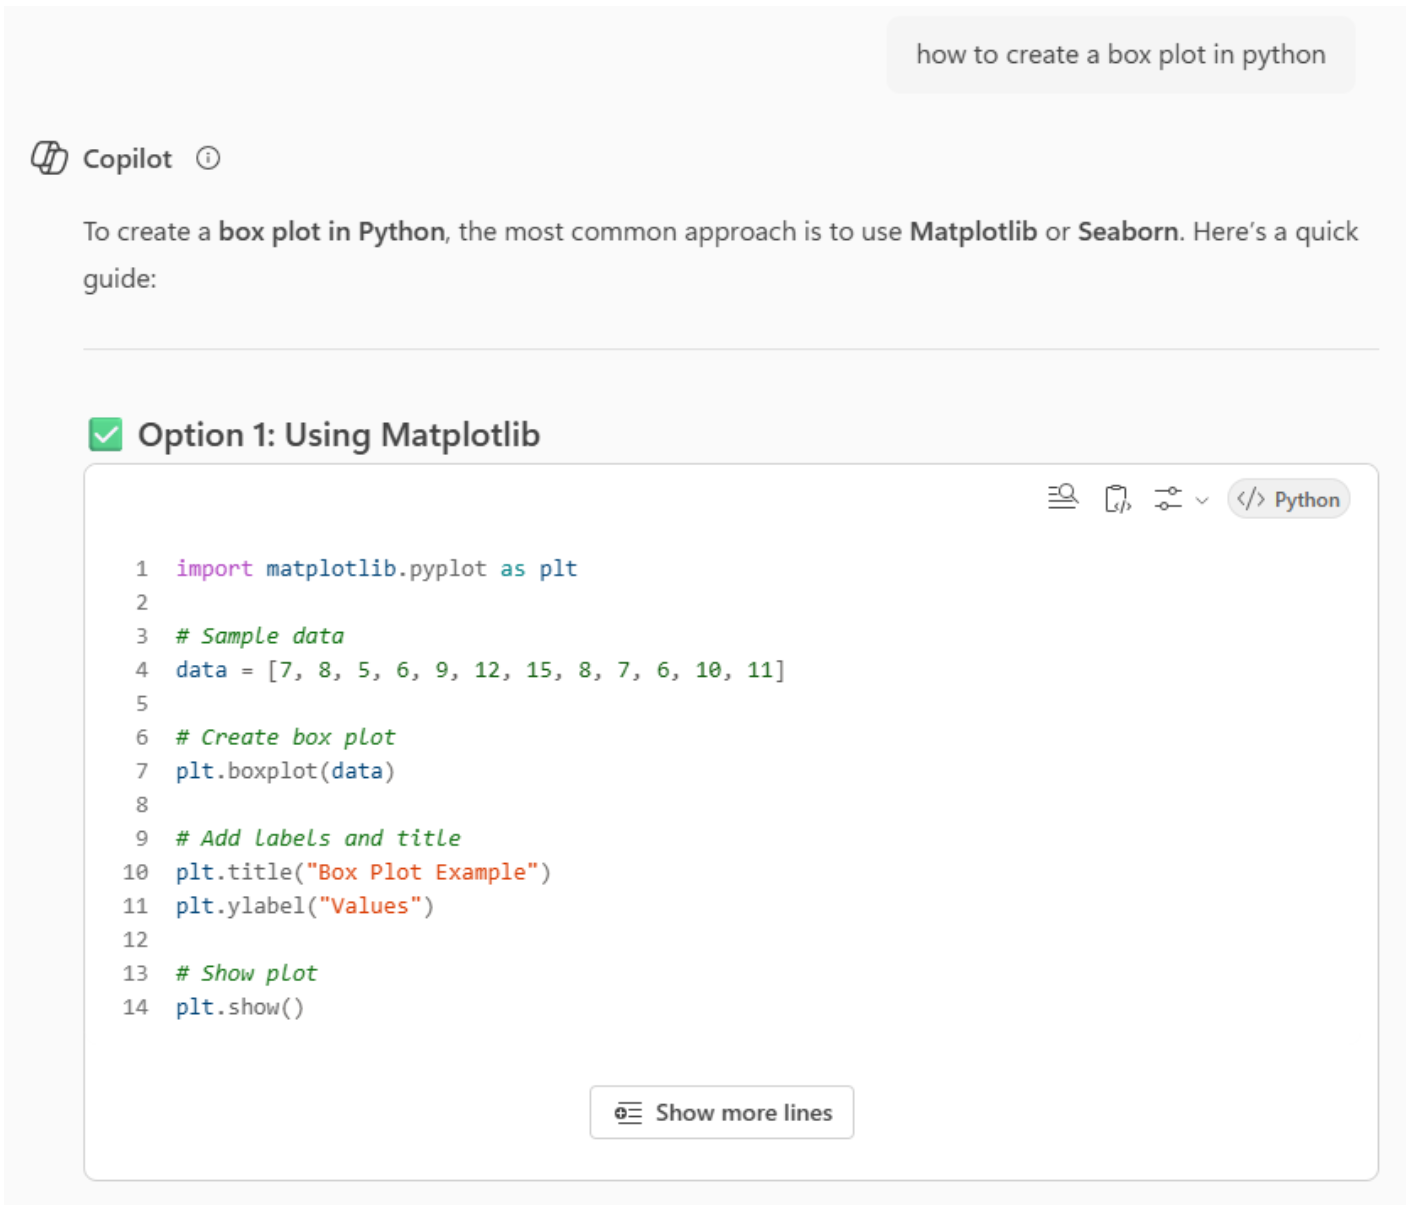Click the bold phrase 'box plot in Python'
The image size is (1406, 1209).
coord(332,232)
